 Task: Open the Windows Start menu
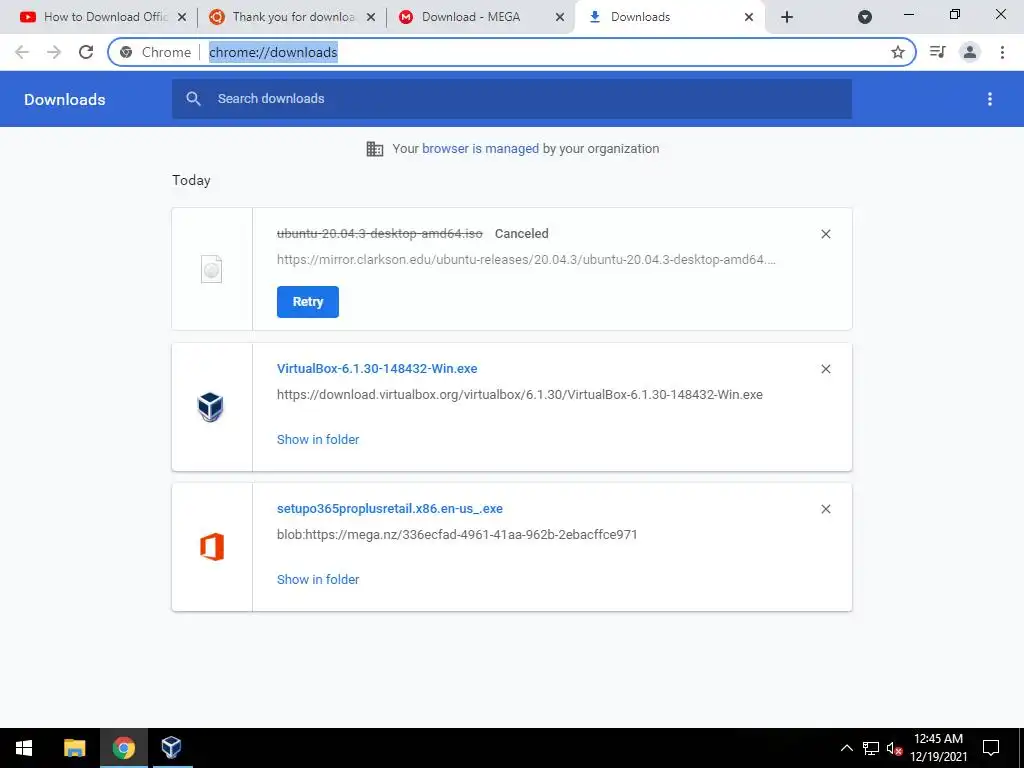24,748
